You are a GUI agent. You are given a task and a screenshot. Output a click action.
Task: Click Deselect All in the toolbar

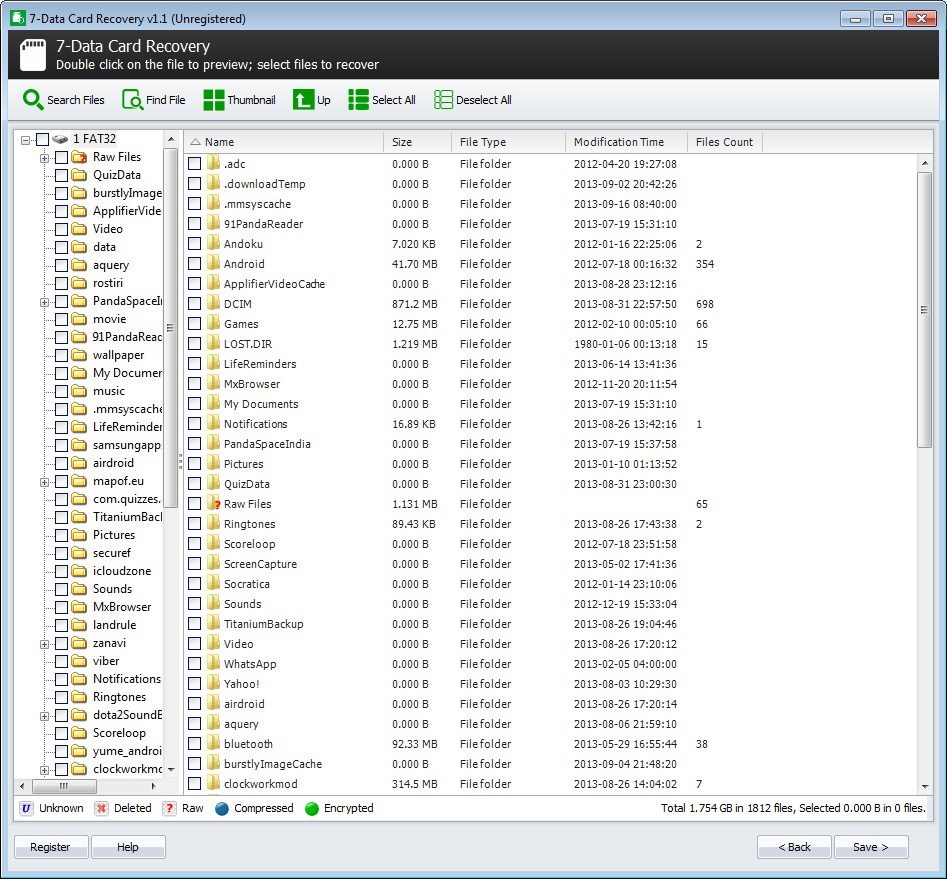pyautogui.click(x=471, y=99)
